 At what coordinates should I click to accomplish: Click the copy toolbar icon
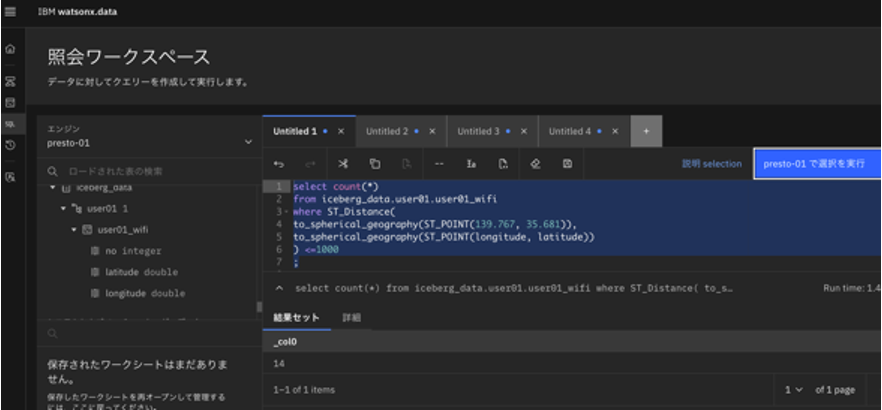tap(375, 164)
